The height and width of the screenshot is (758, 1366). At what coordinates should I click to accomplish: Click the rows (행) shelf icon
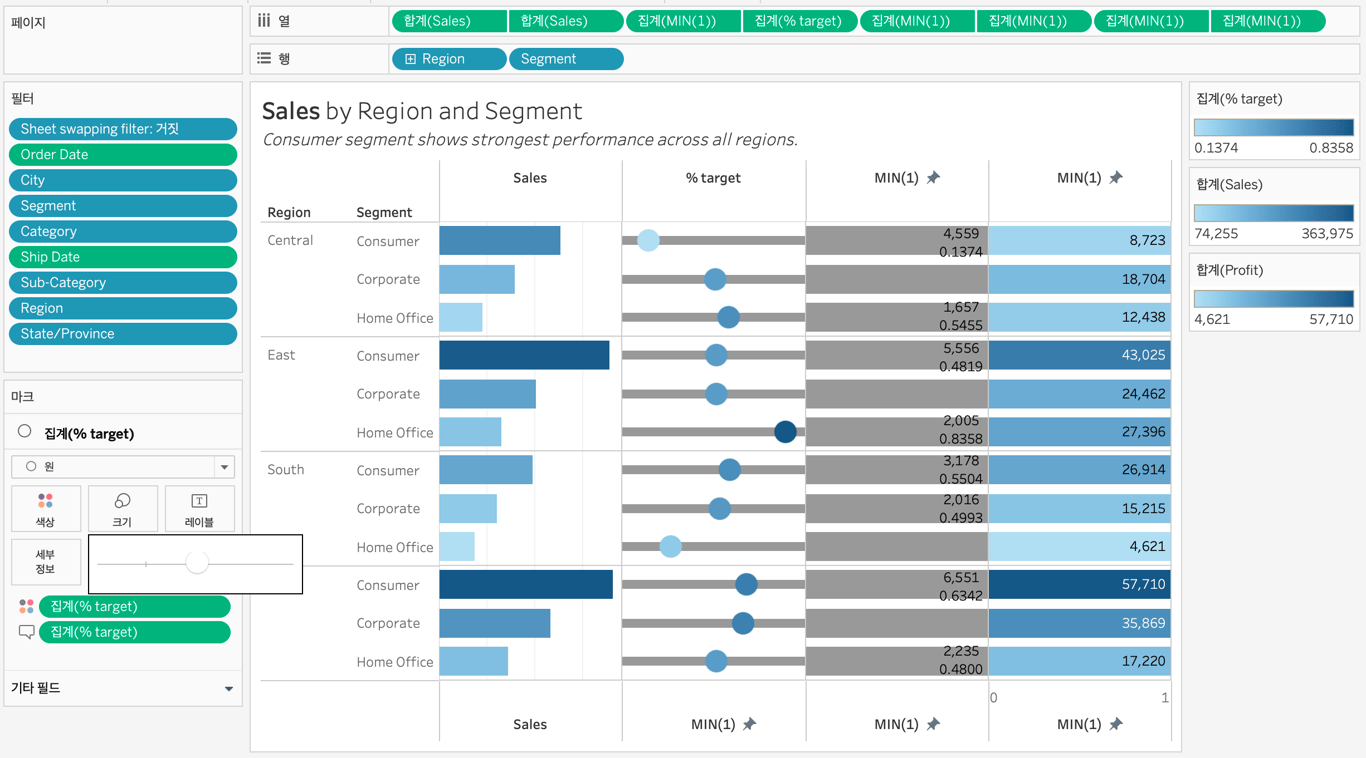(x=264, y=59)
